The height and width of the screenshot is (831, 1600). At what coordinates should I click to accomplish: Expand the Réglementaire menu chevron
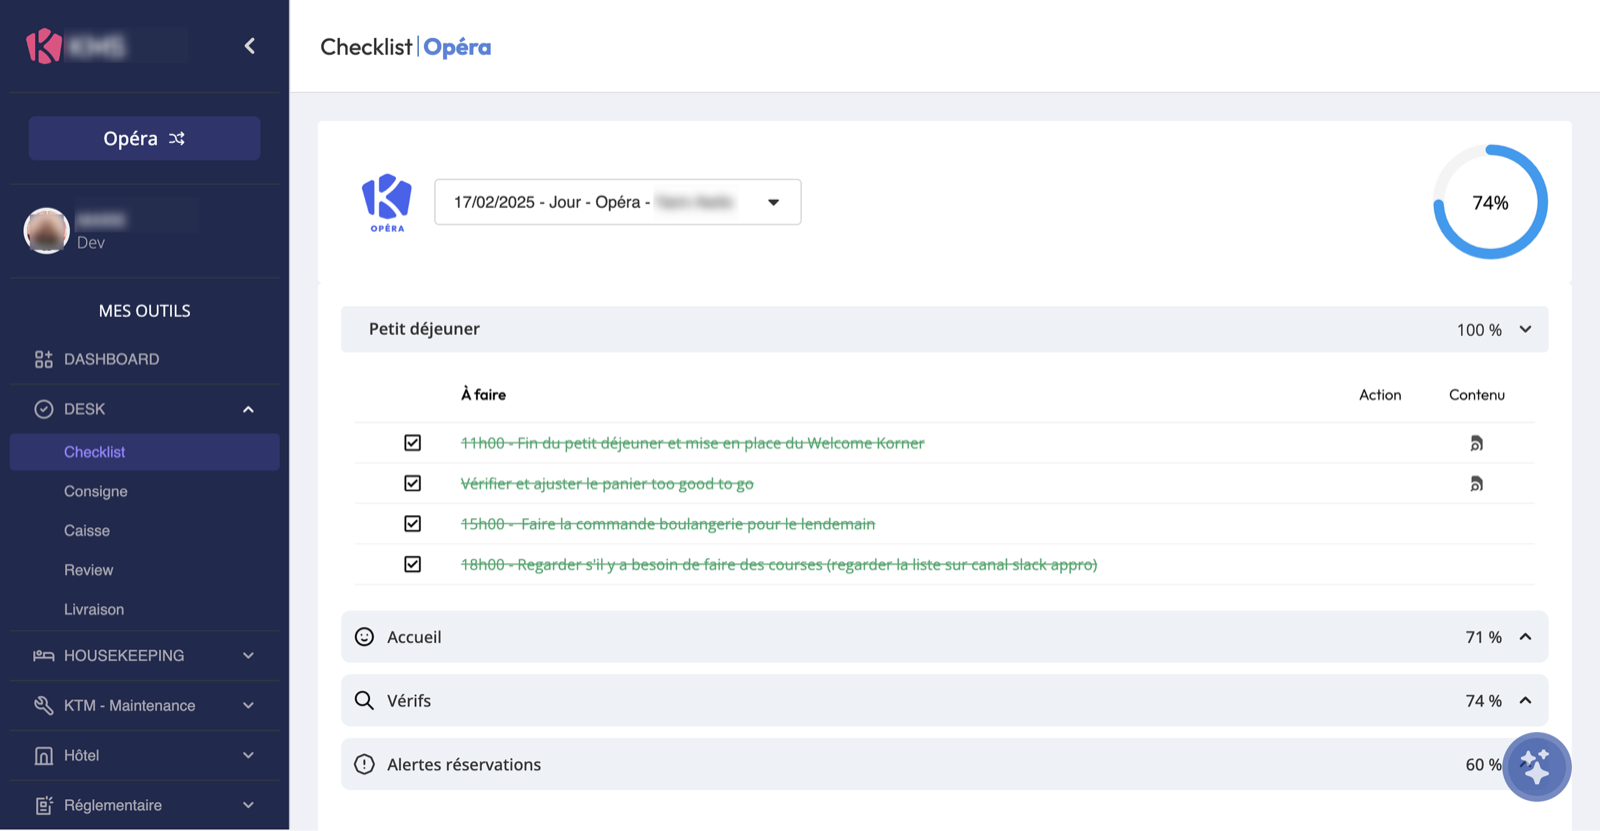[x=248, y=805]
